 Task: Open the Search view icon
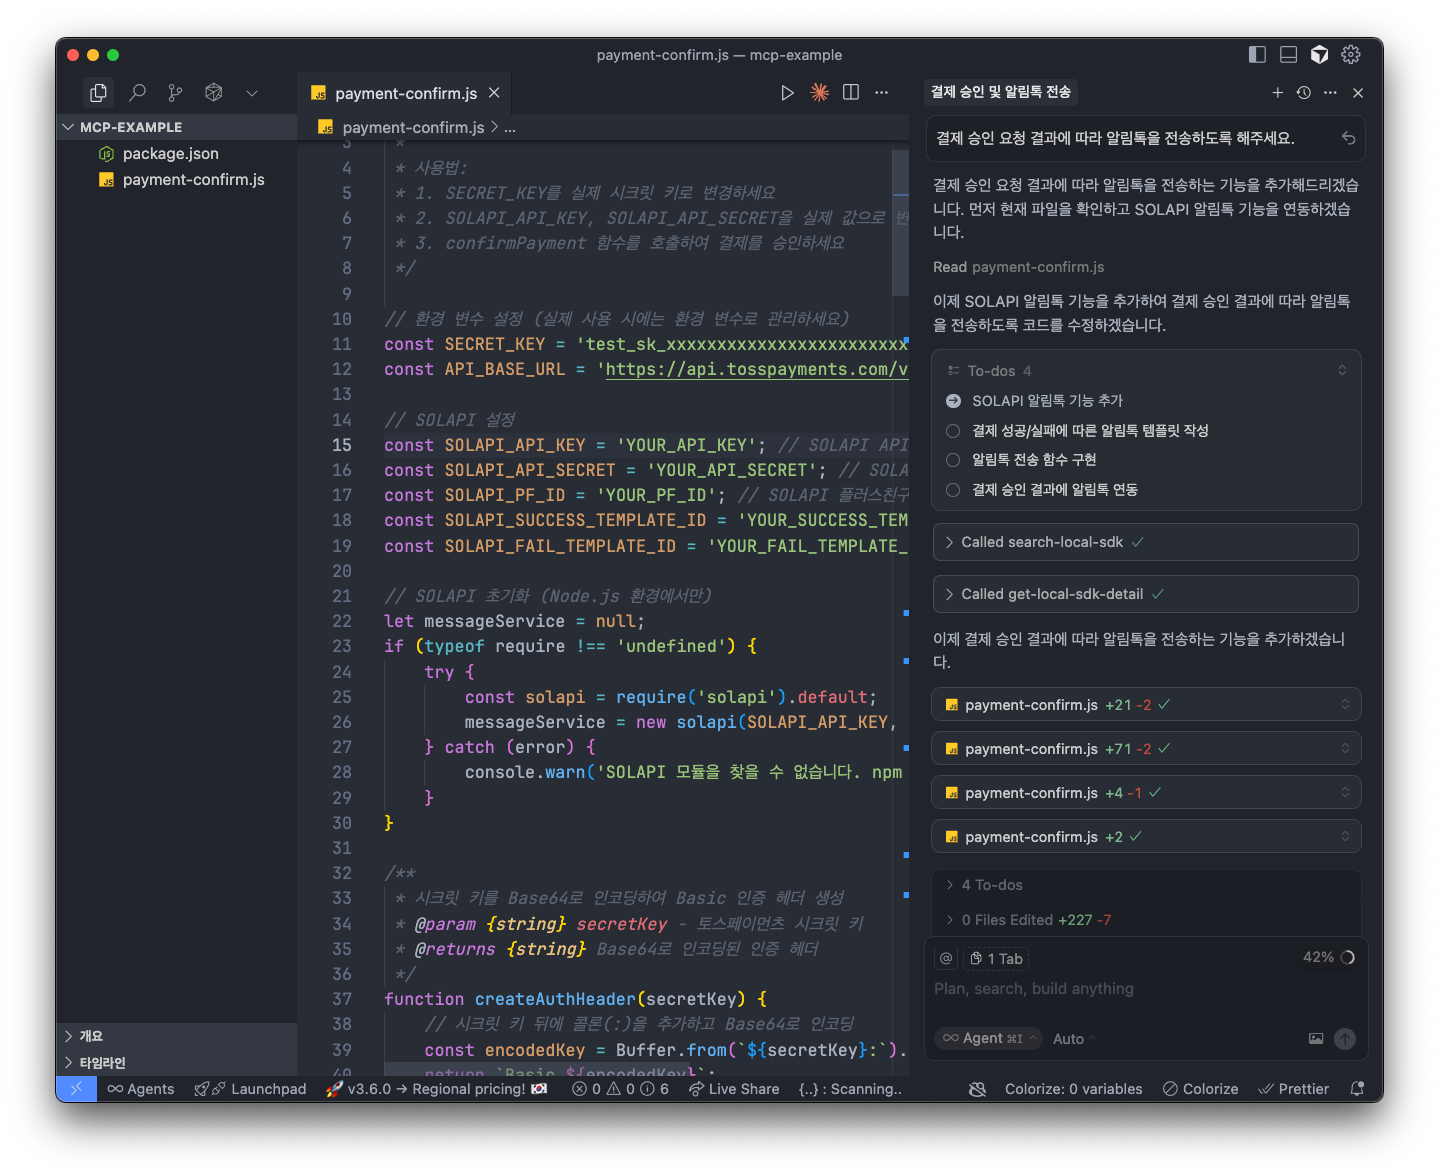[137, 93]
